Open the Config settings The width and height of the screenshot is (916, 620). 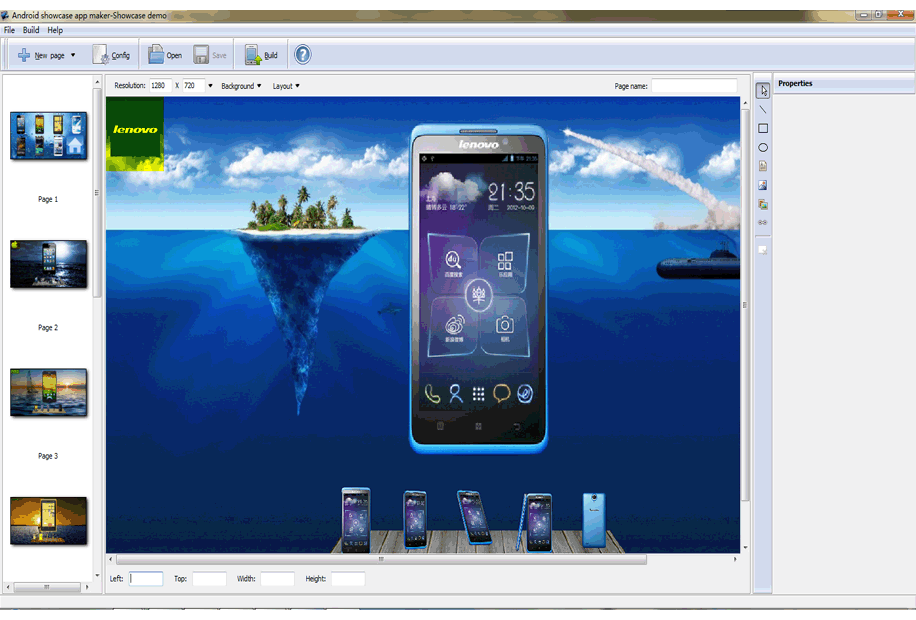pyautogui.click(x=113, y=55)
